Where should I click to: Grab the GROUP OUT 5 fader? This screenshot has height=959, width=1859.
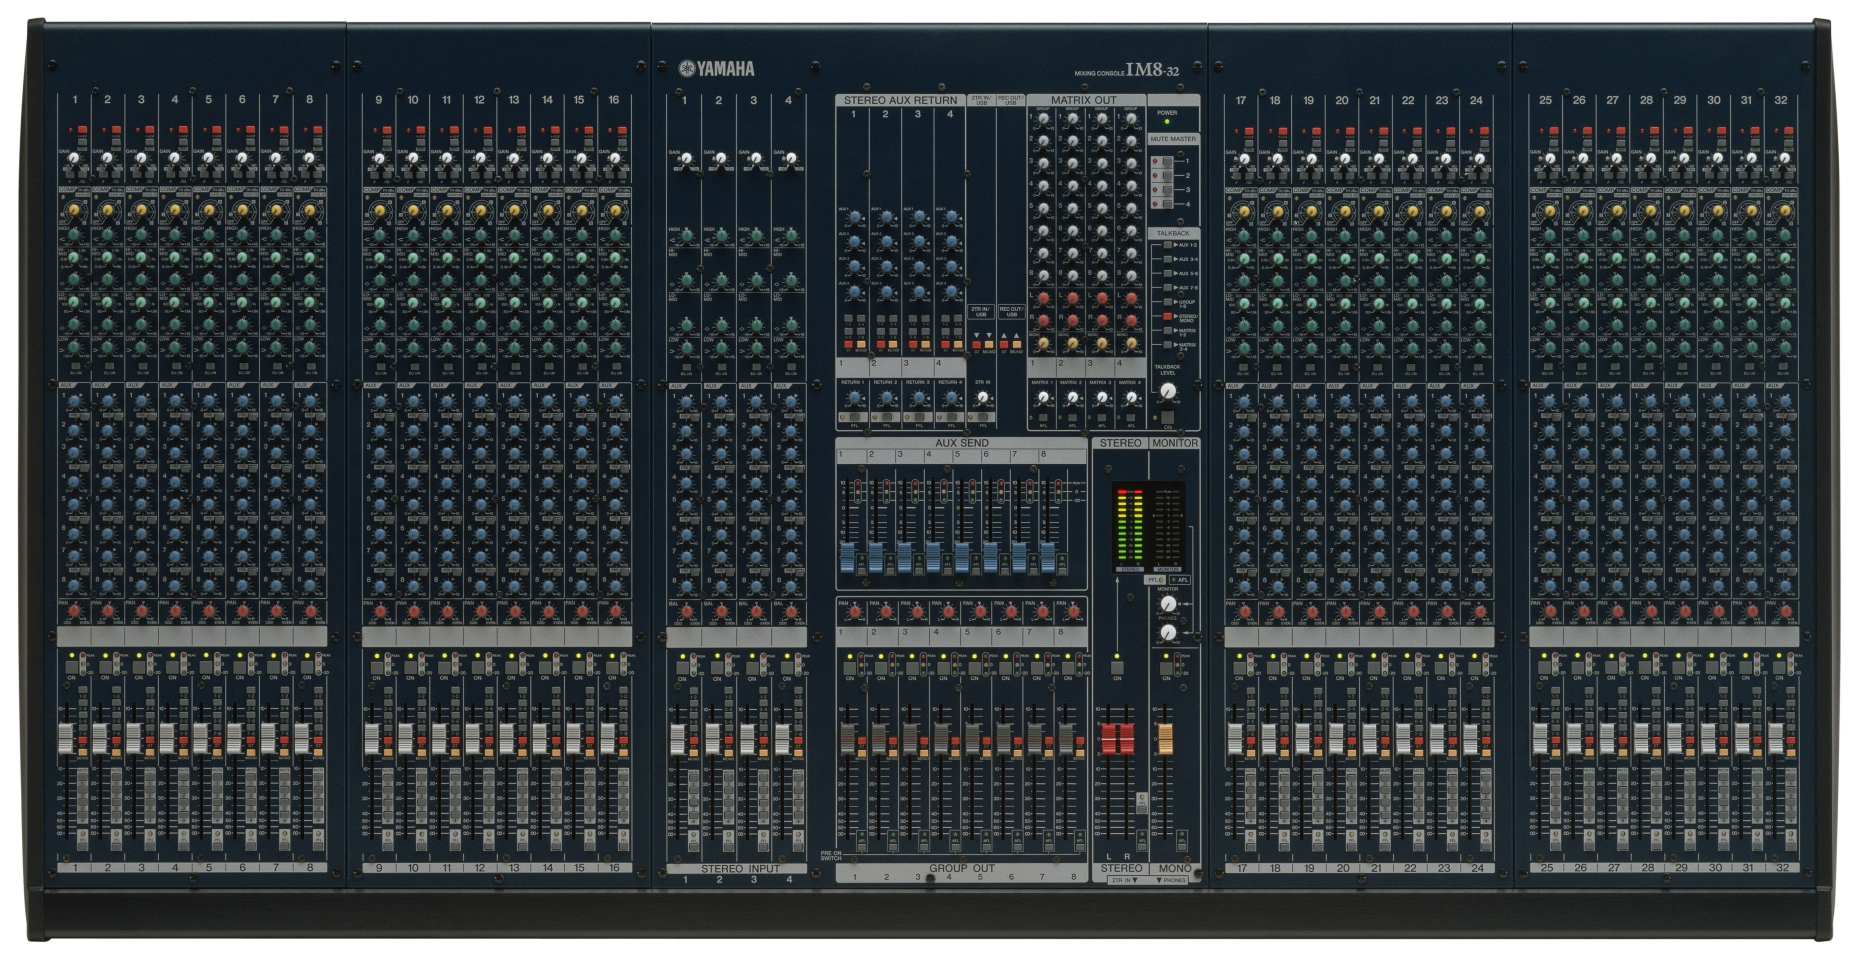coord(973,738)
